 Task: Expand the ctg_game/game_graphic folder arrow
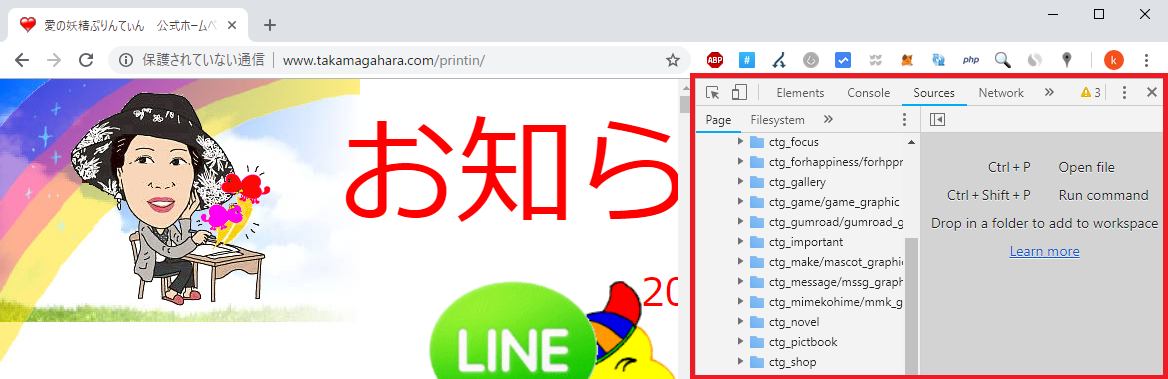(x=740, y=202)
